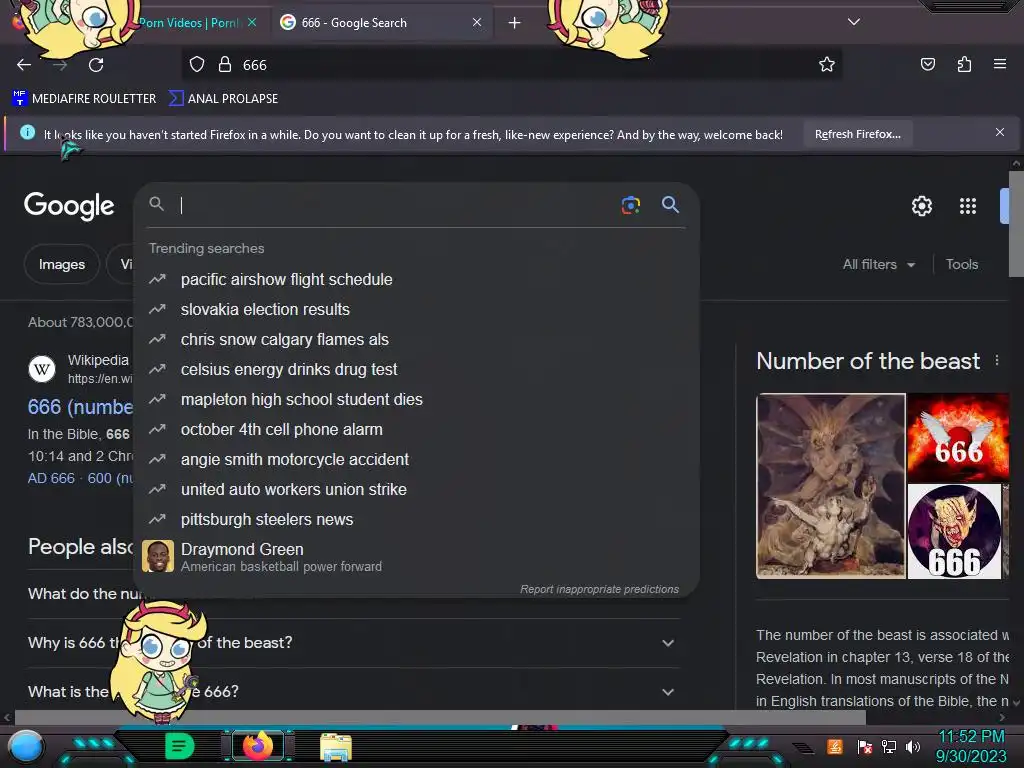
Task: Open the tracking protection shield icon
Action: coord(197,65)
